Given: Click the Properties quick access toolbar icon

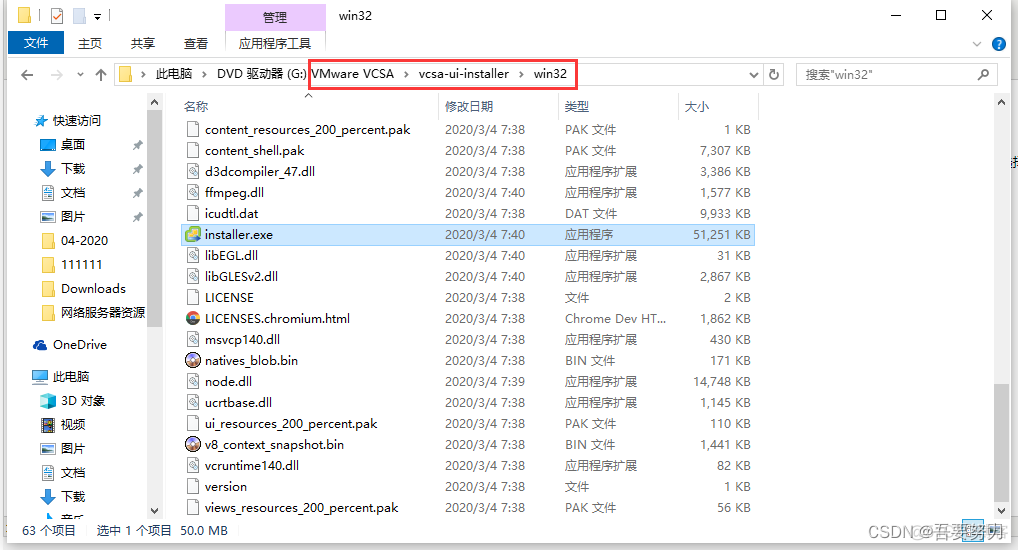Looking at the screenshot, I should (57, 16).
